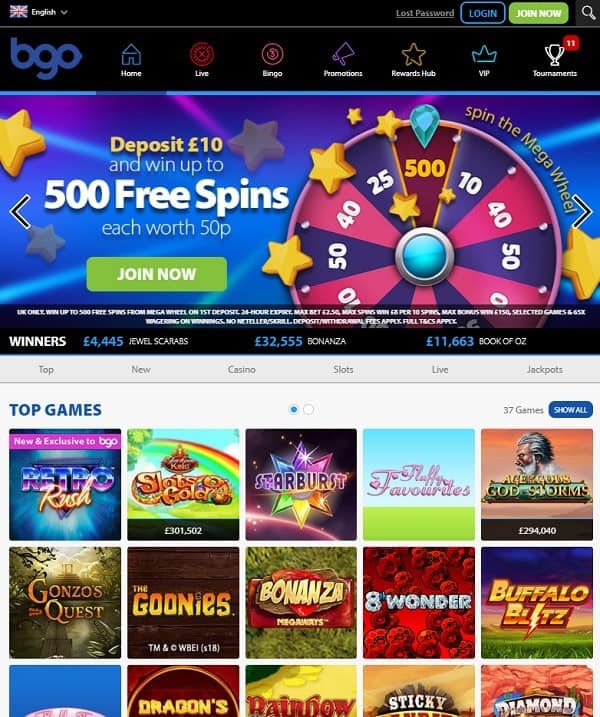The image size is (600, 717).
Task: Open the search magnifier icon
Action: click(589, 12)
